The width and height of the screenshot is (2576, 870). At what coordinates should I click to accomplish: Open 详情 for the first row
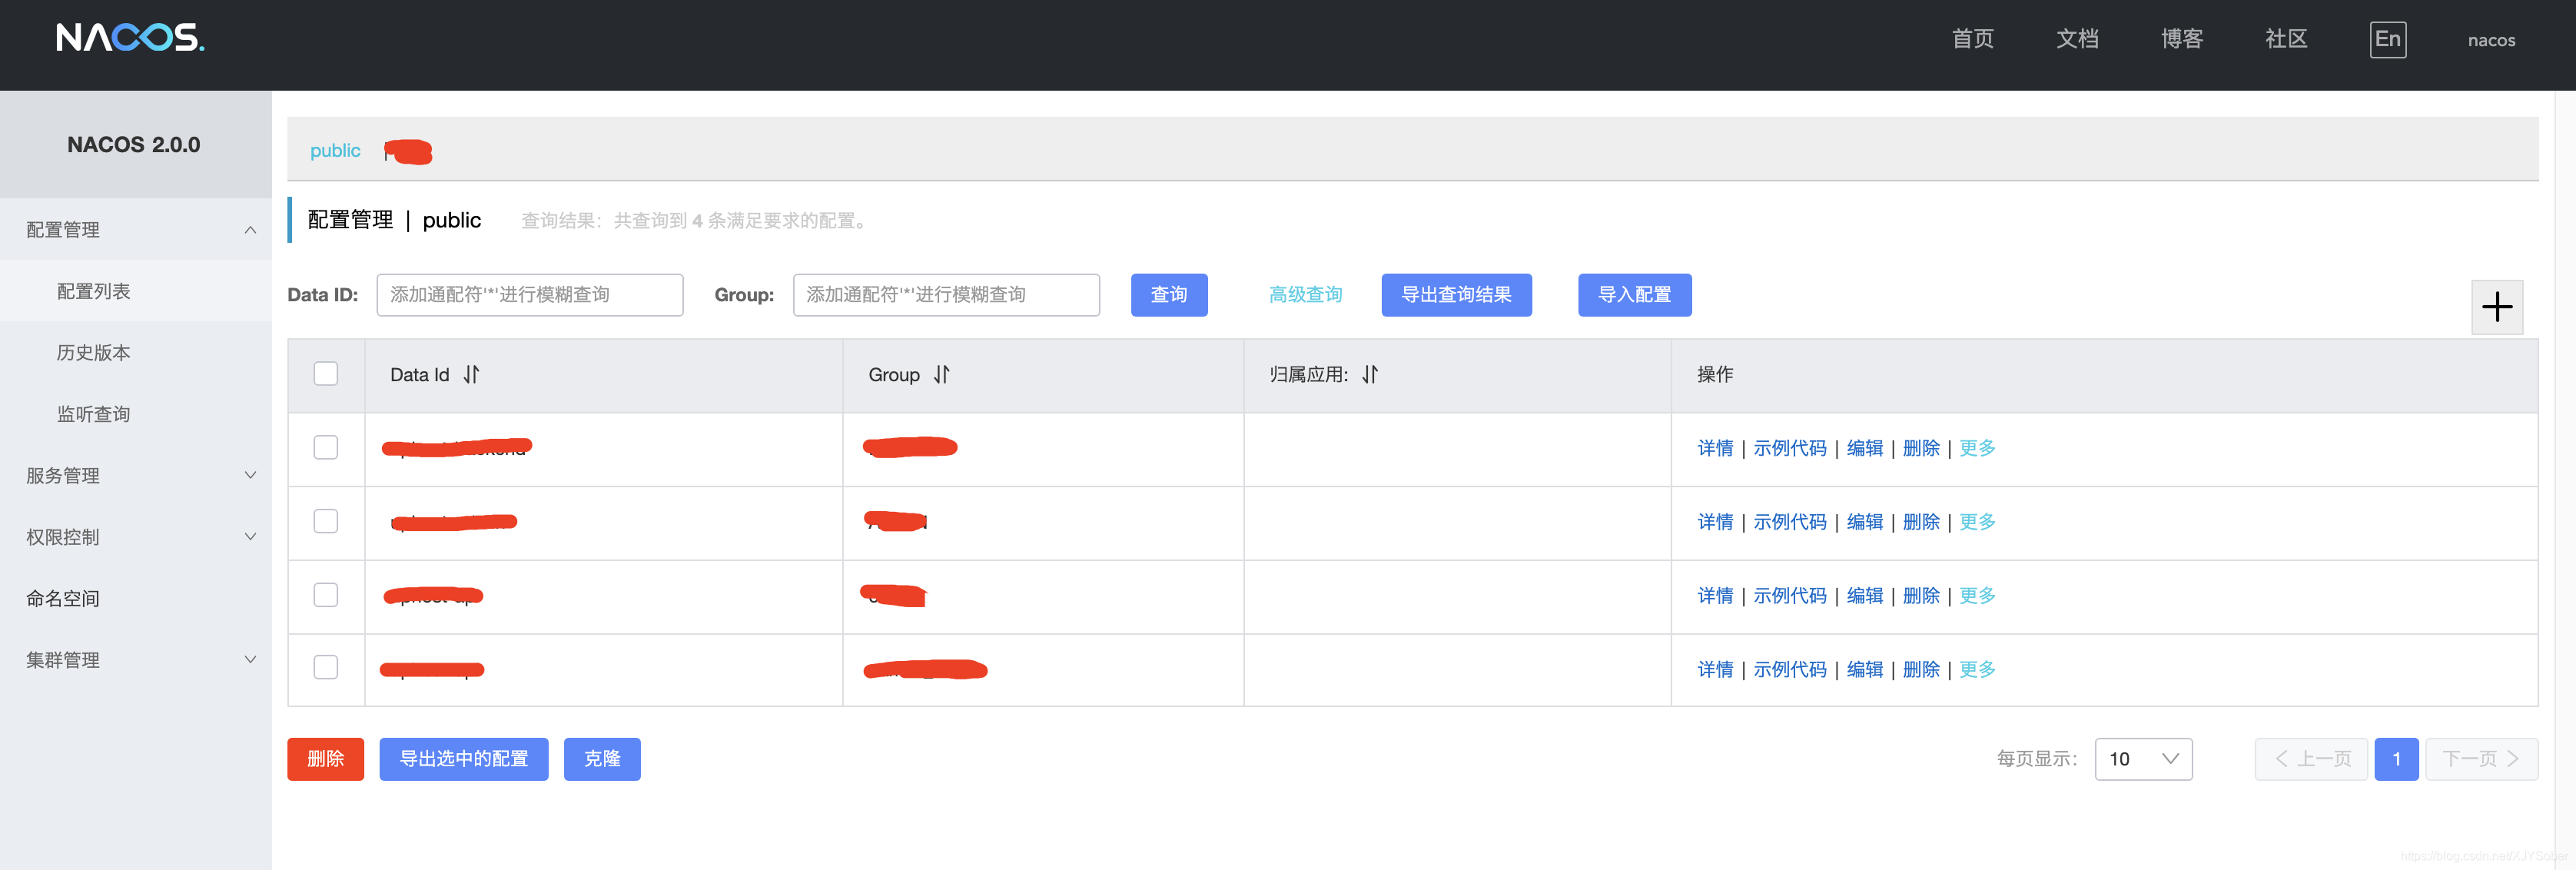click(1715, 448)
